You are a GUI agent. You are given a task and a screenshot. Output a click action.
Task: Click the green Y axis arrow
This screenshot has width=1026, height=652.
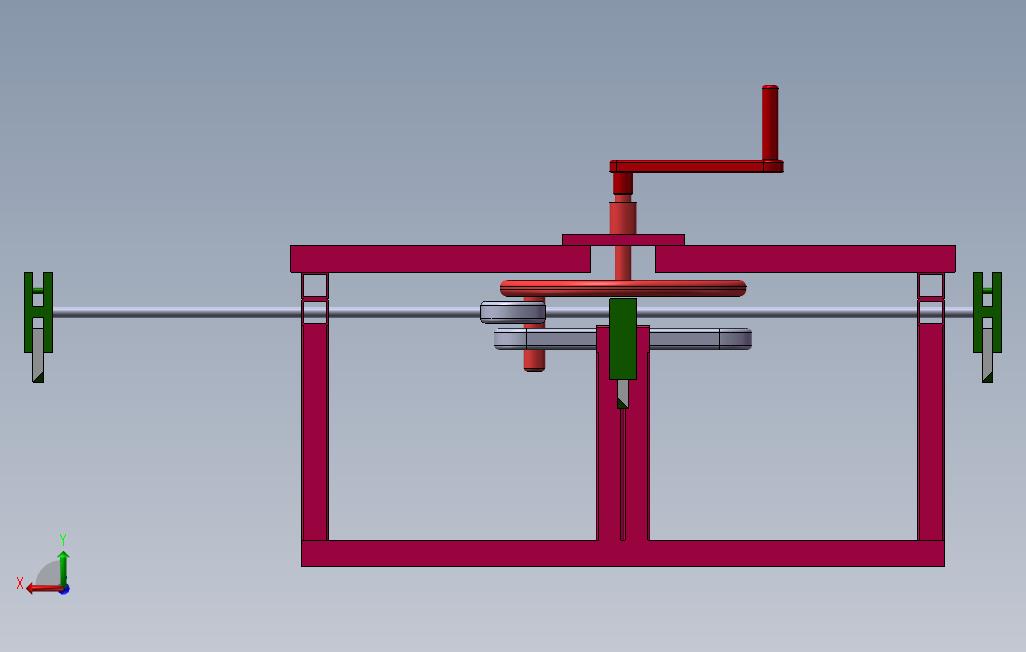63,567
